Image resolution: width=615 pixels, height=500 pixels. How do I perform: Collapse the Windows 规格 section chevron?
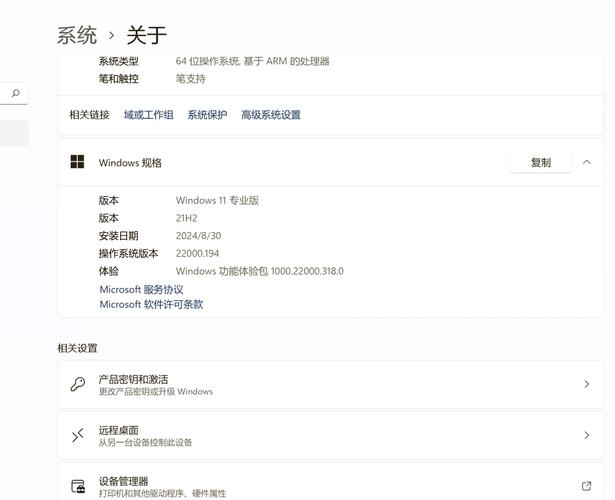pos(587,162)
